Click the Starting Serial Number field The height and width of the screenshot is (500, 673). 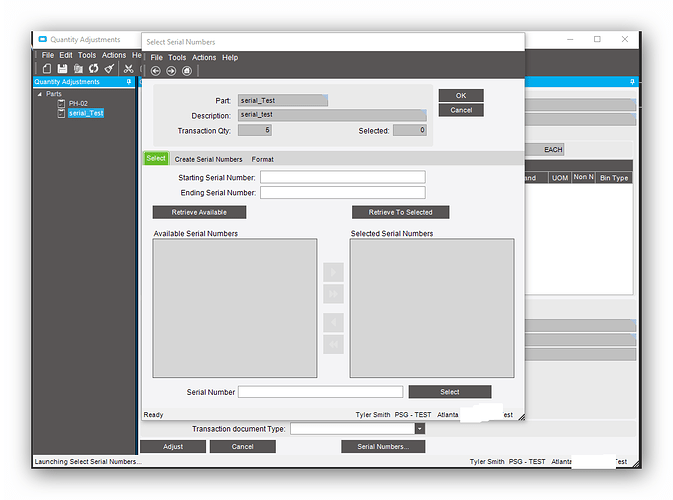point(343,177)
